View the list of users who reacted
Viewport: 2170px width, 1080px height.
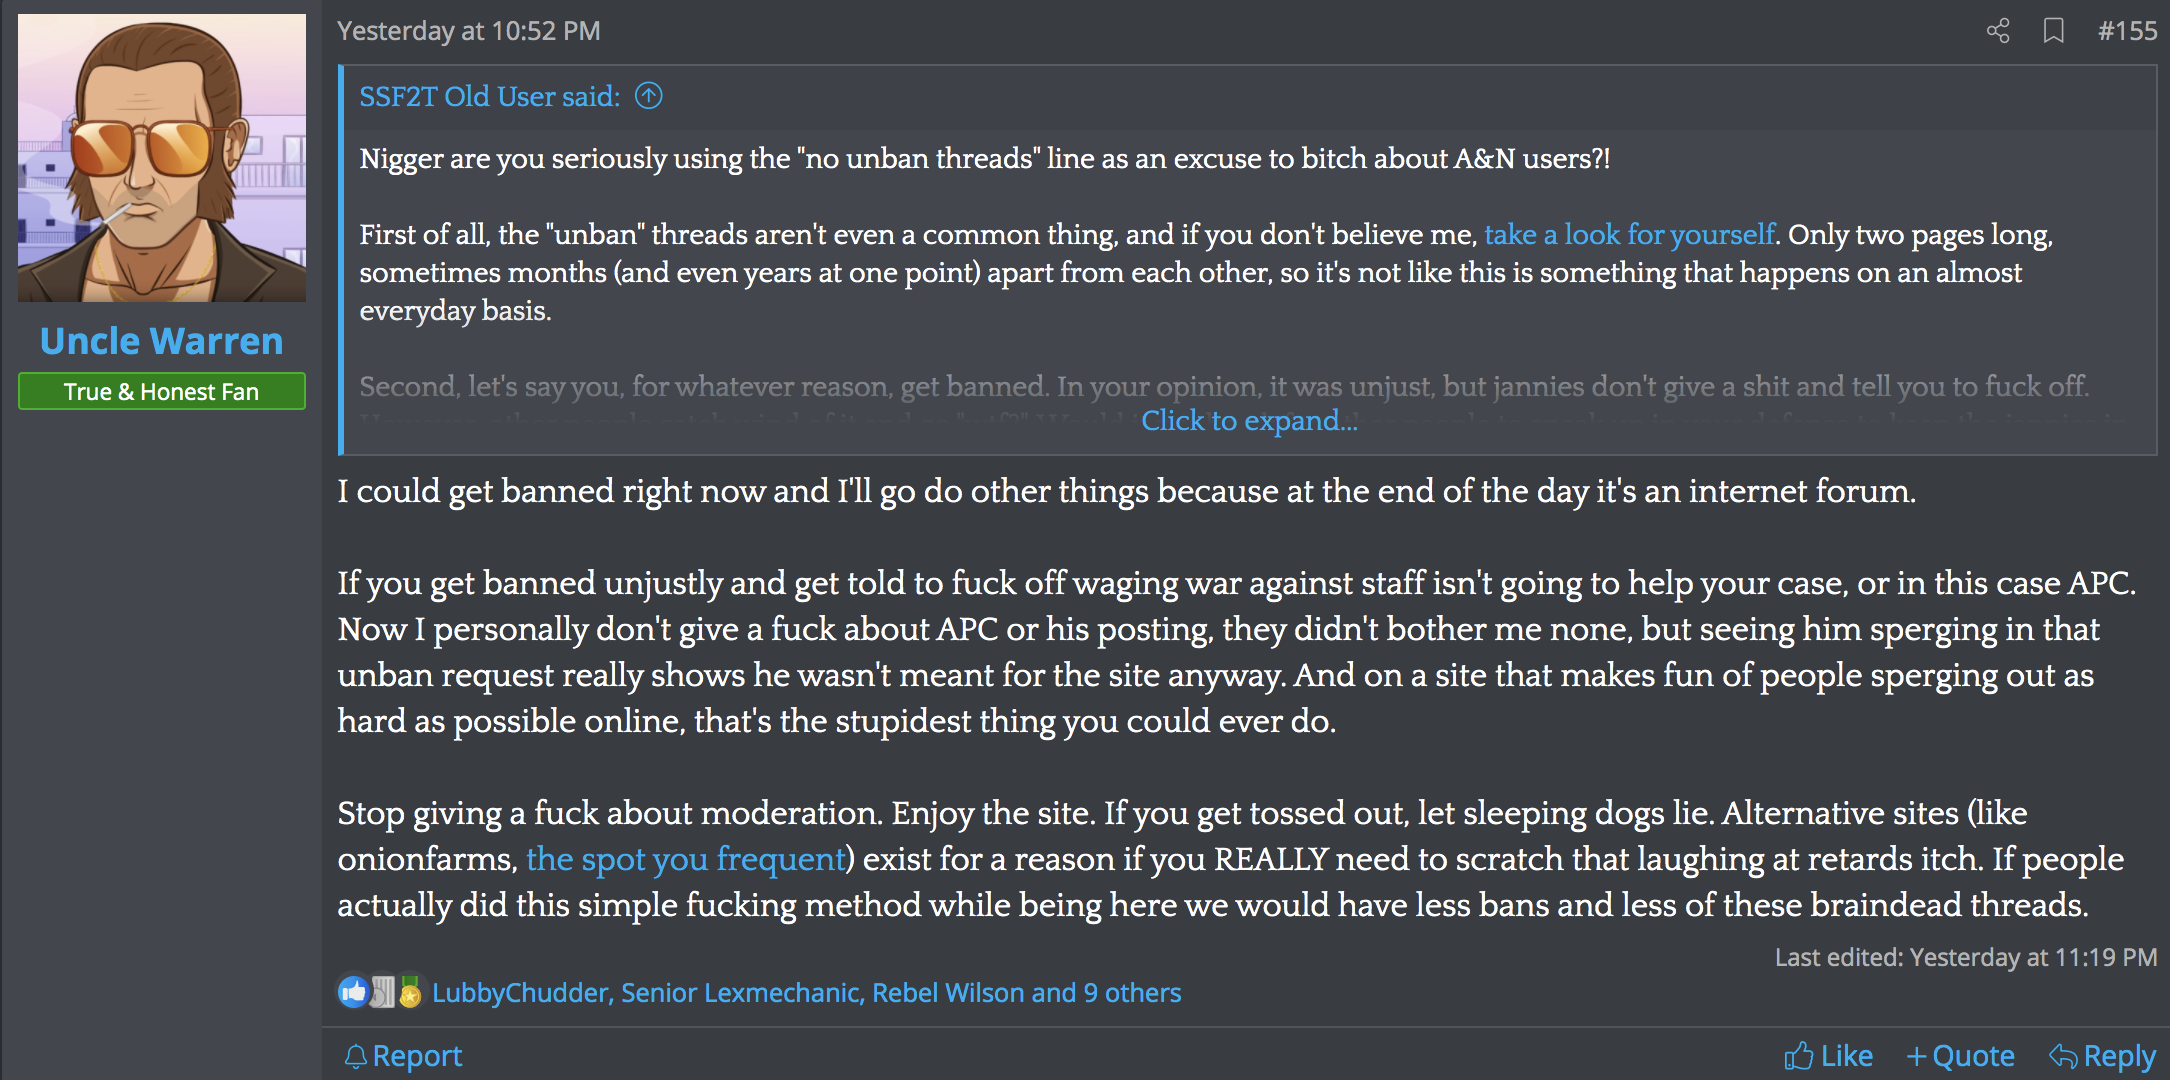tap(806, 993)
